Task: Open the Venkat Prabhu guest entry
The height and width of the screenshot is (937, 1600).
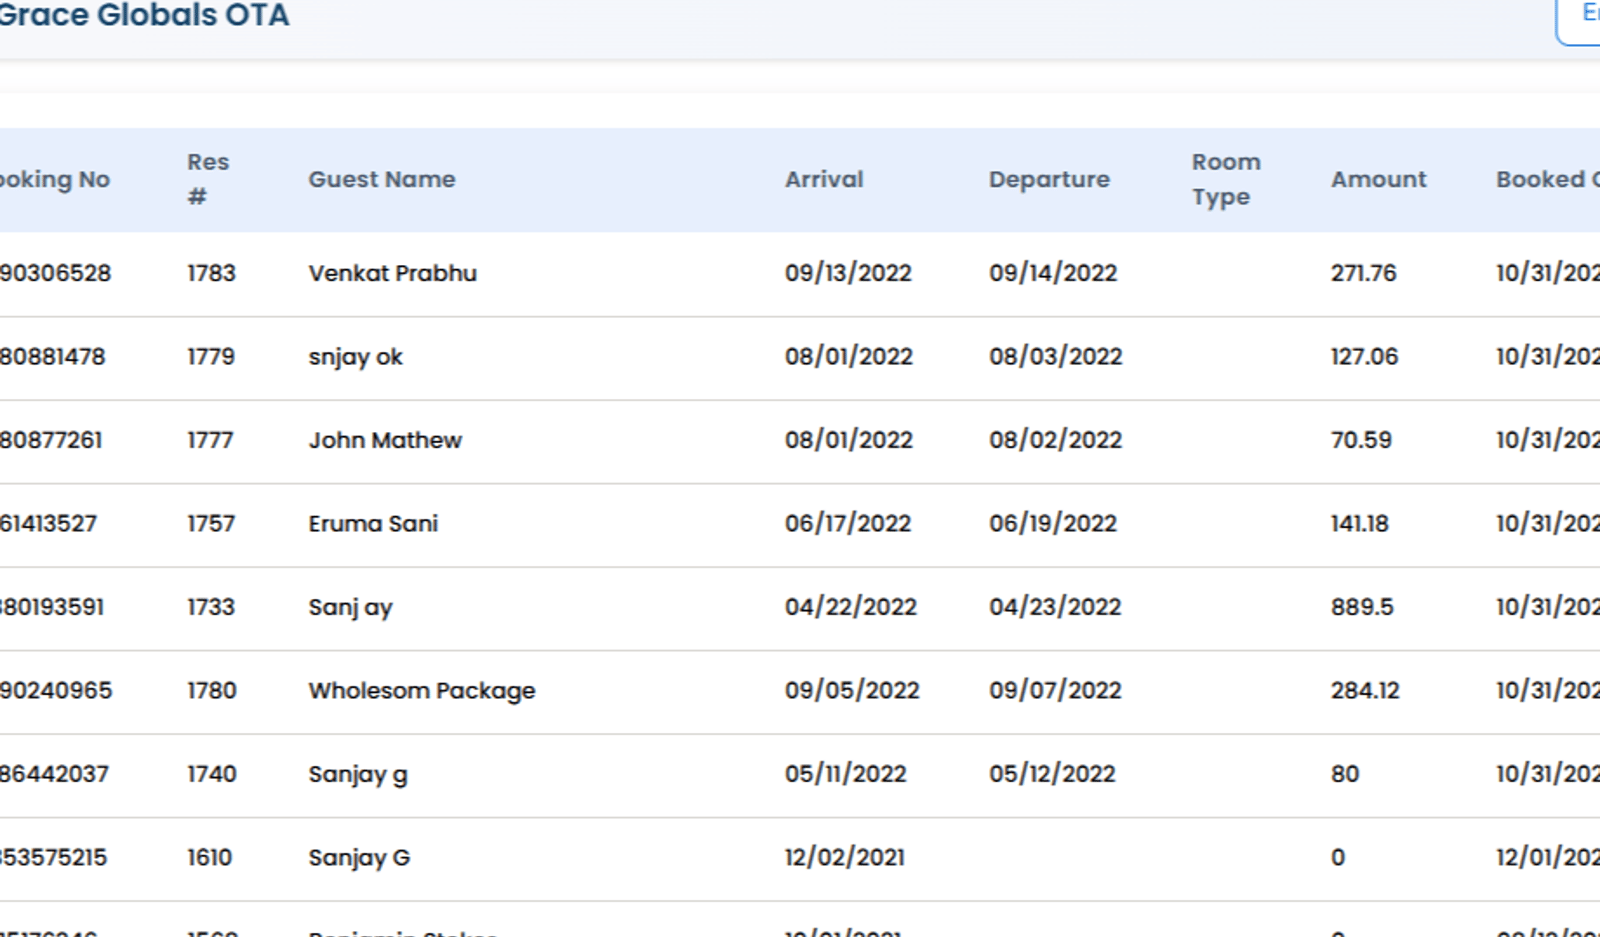Action: coord(392,273)
